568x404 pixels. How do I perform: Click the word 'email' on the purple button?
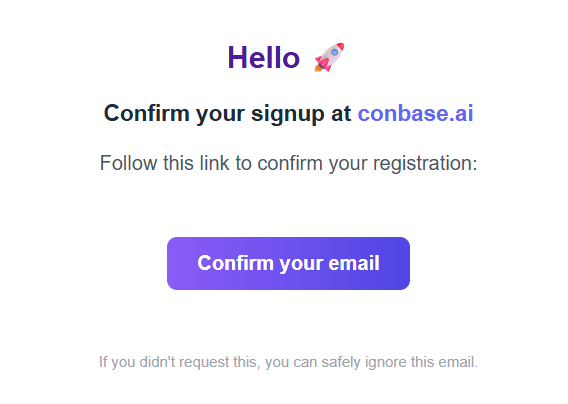[354, 263]
